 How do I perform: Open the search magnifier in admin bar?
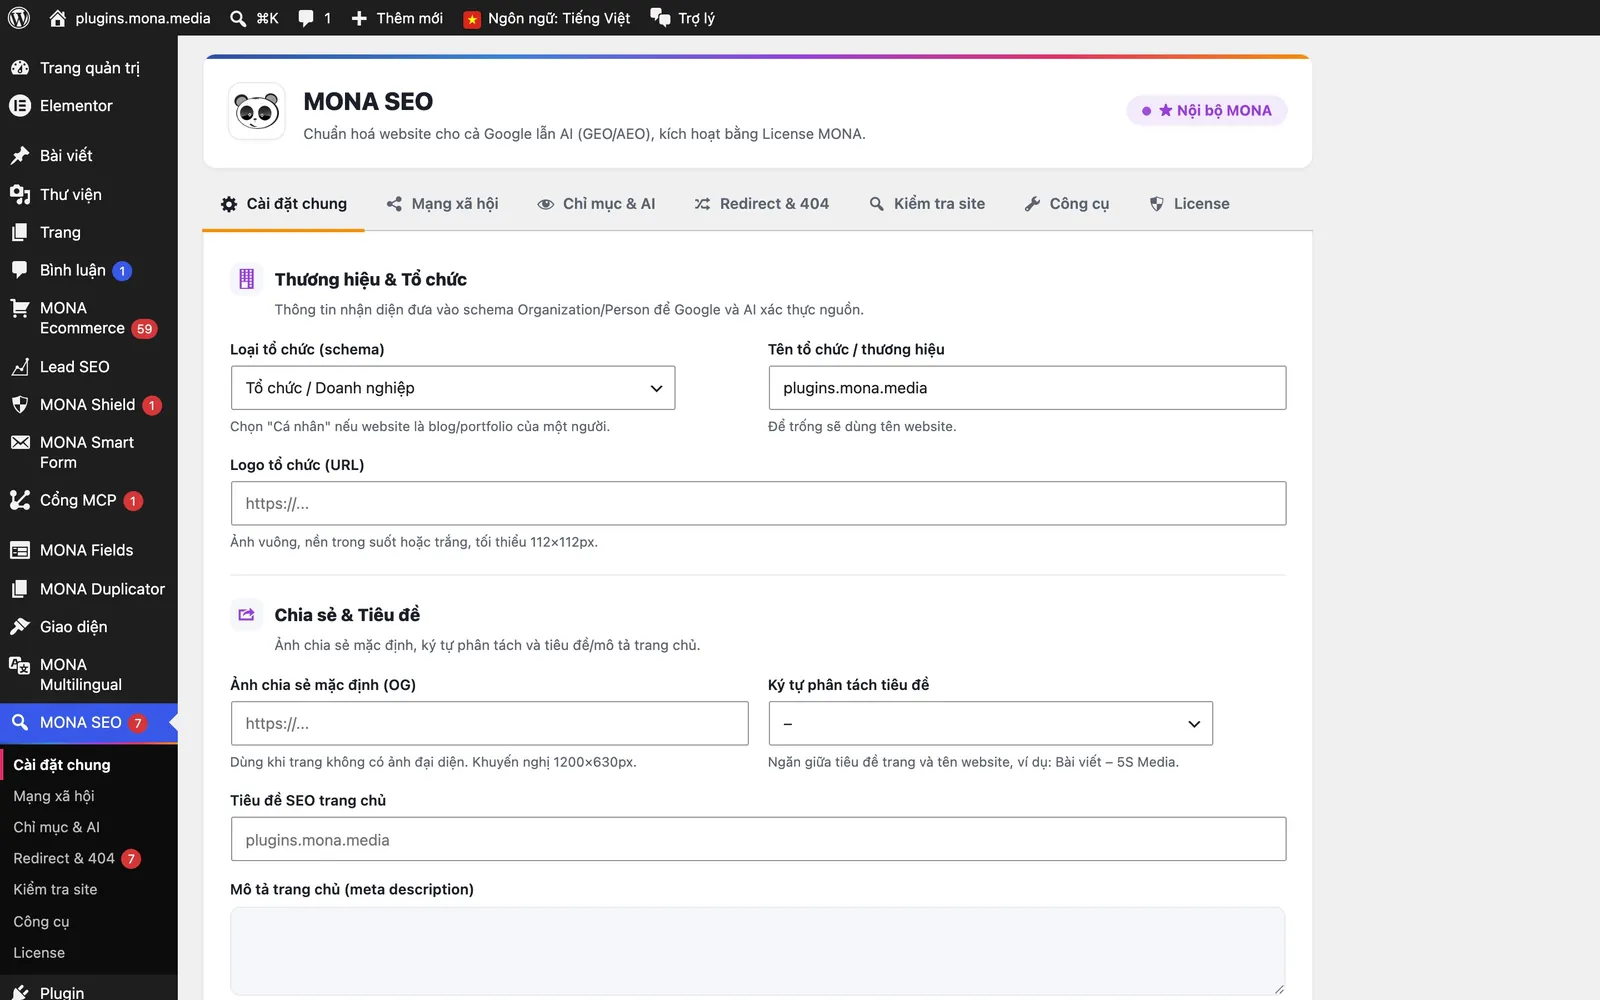(x=238, y=18)
